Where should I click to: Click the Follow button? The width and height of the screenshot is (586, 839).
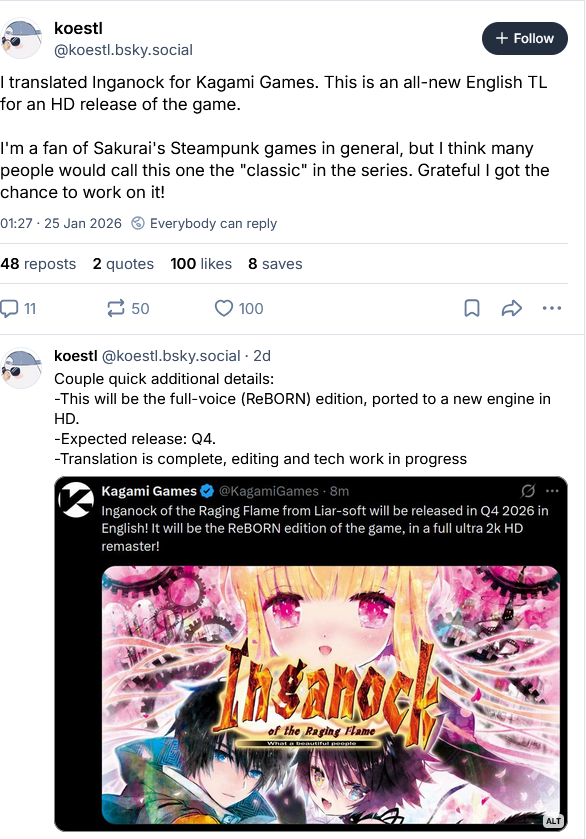(x=524, y=39)
